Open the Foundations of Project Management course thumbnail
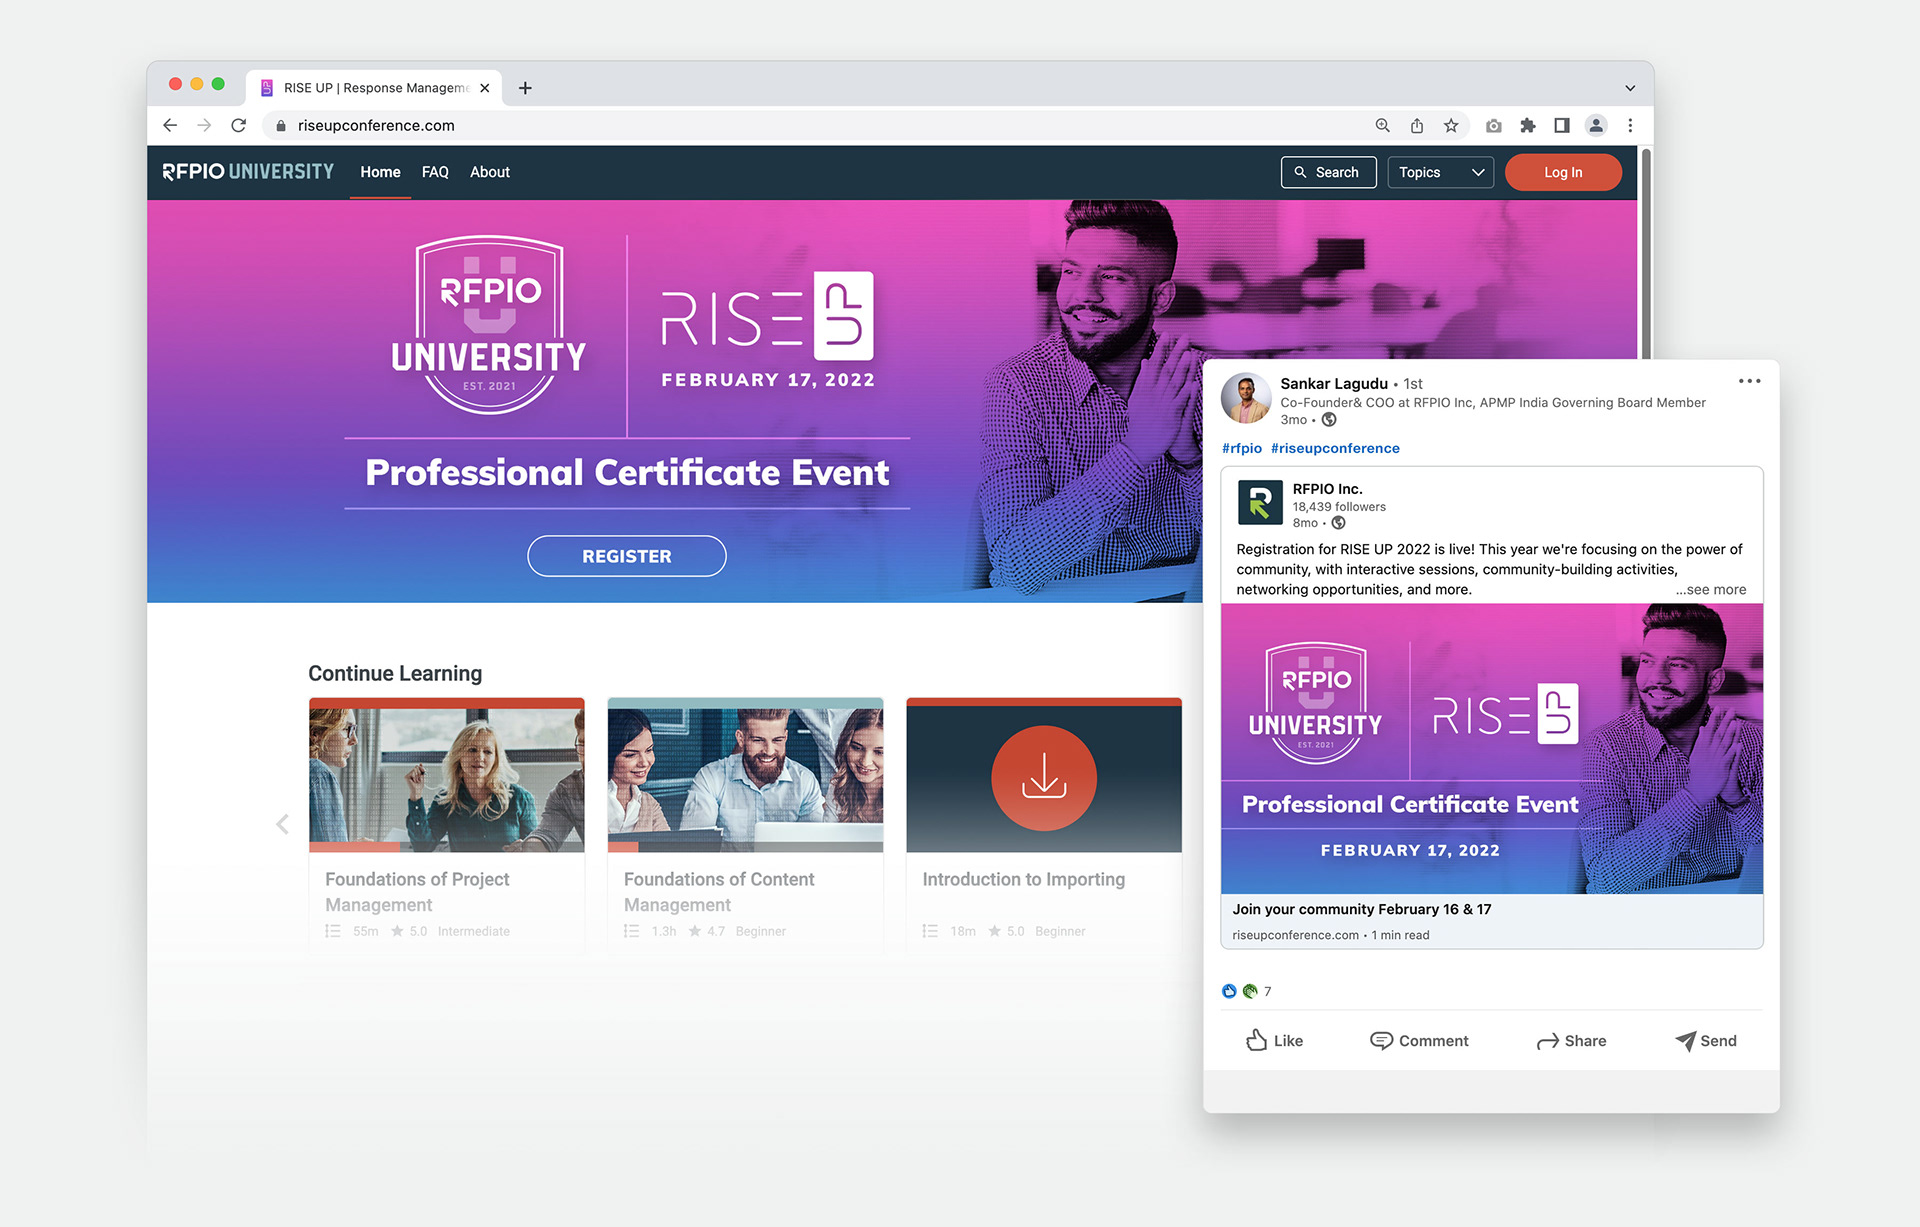 point(447,775)
